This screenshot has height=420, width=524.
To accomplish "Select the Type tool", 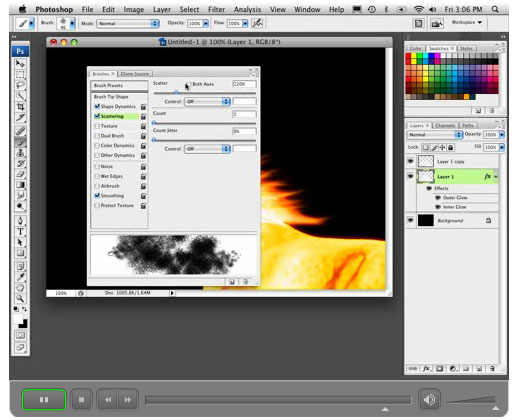I will click(20, 231).
